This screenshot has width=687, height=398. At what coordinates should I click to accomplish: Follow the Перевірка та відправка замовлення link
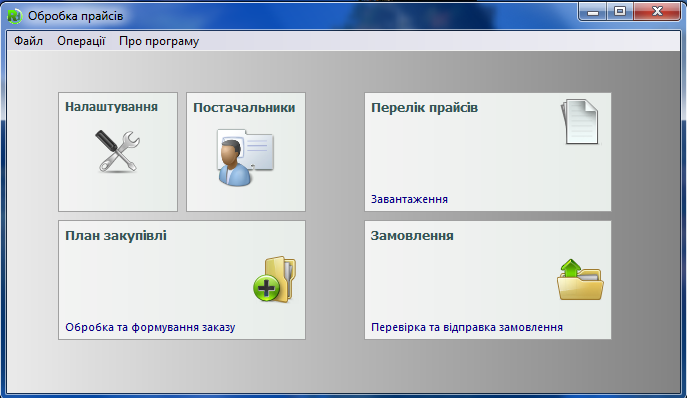[x=467, y=327]
